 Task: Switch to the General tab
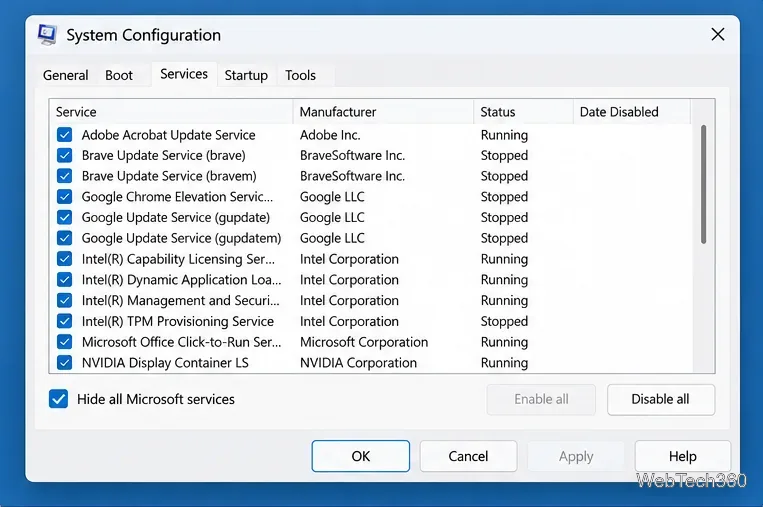click(66, 75)
